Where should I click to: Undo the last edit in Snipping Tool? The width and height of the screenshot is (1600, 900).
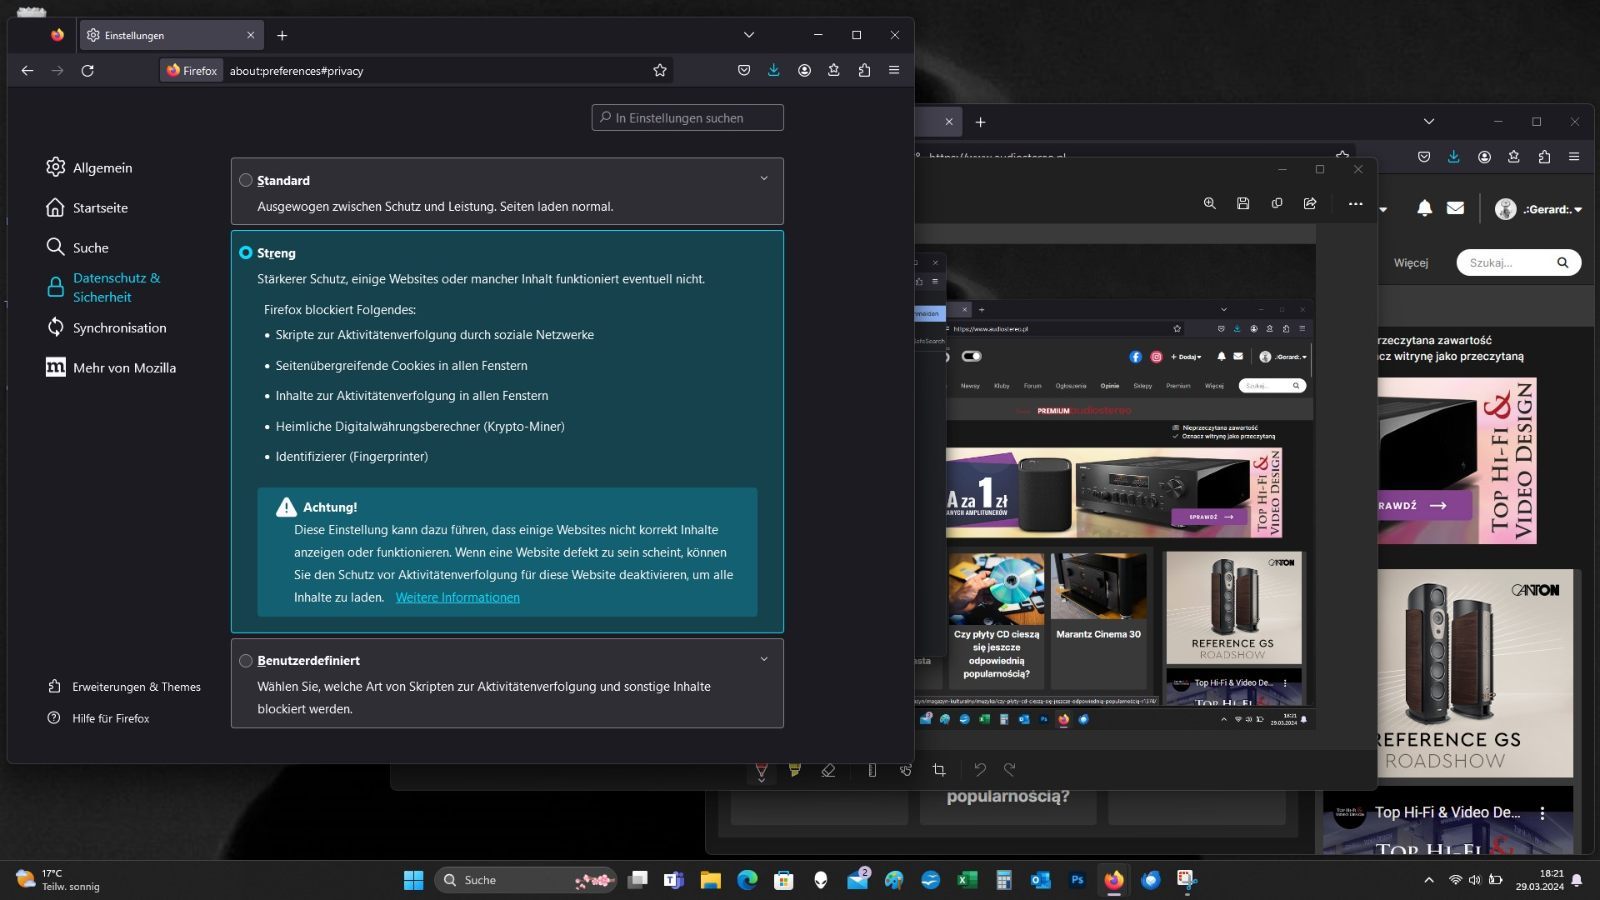(980, 770)
